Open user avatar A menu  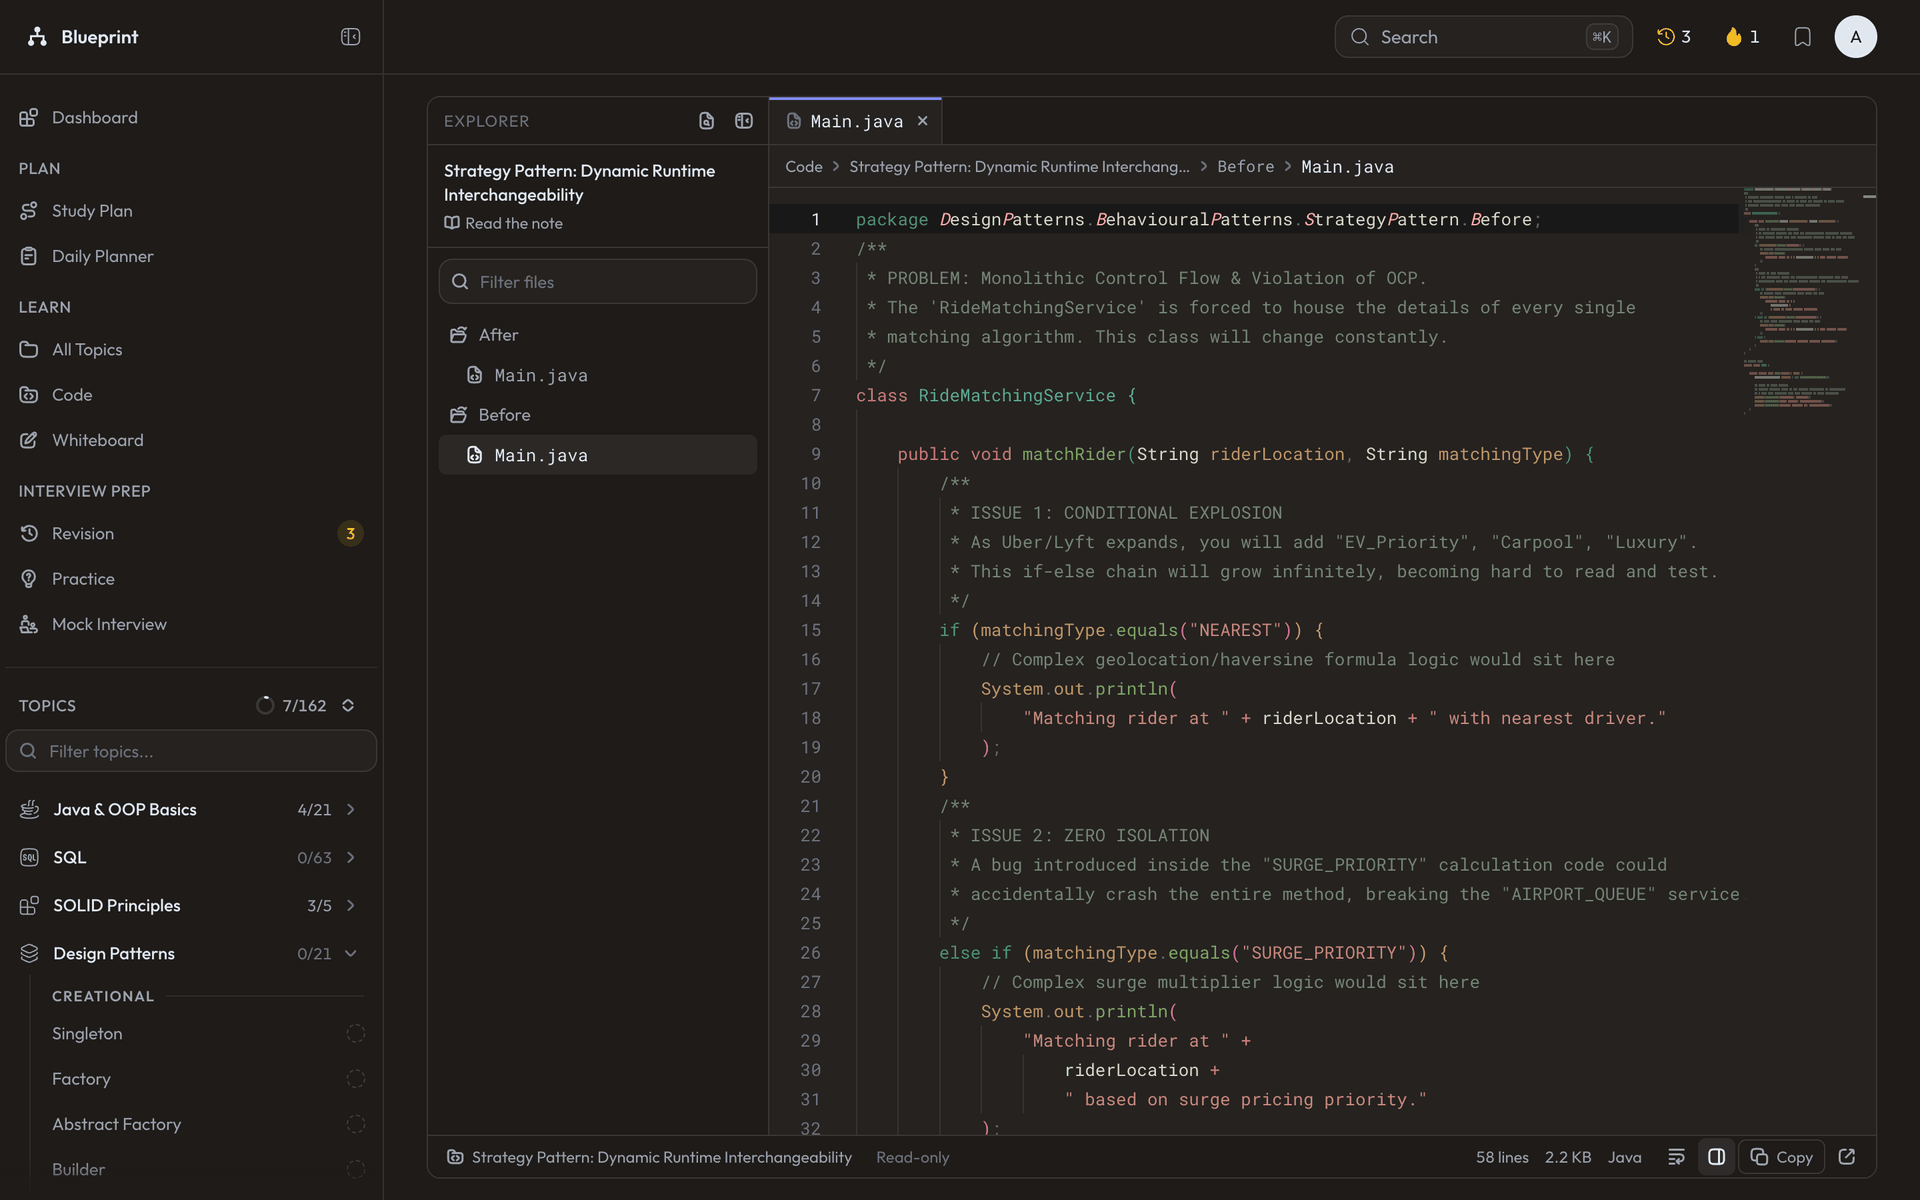1855,37
